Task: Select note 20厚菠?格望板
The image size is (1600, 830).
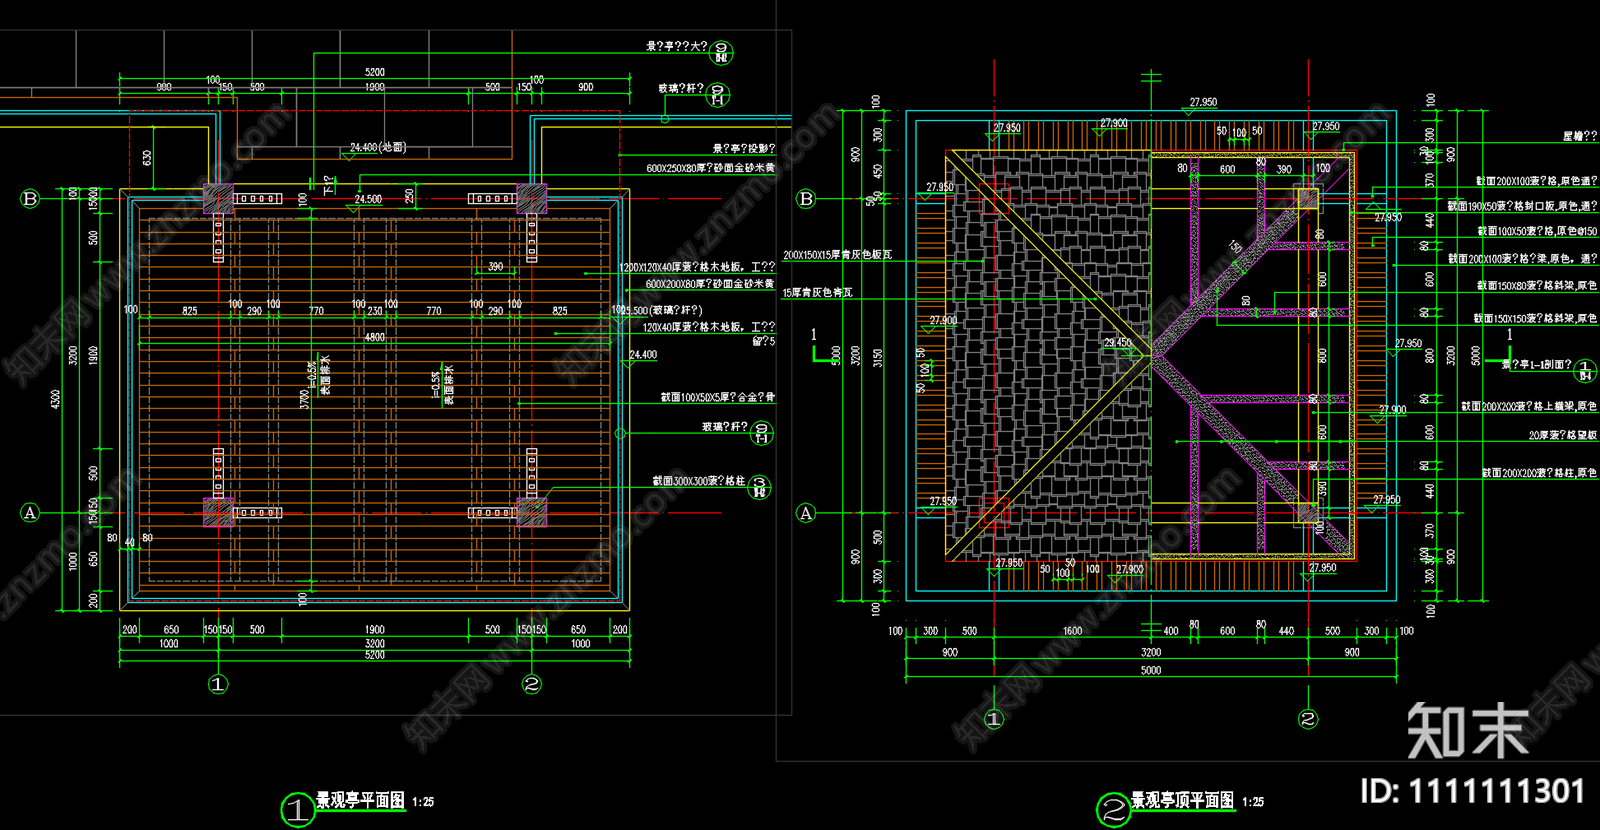Action: tap(1563, 435)
